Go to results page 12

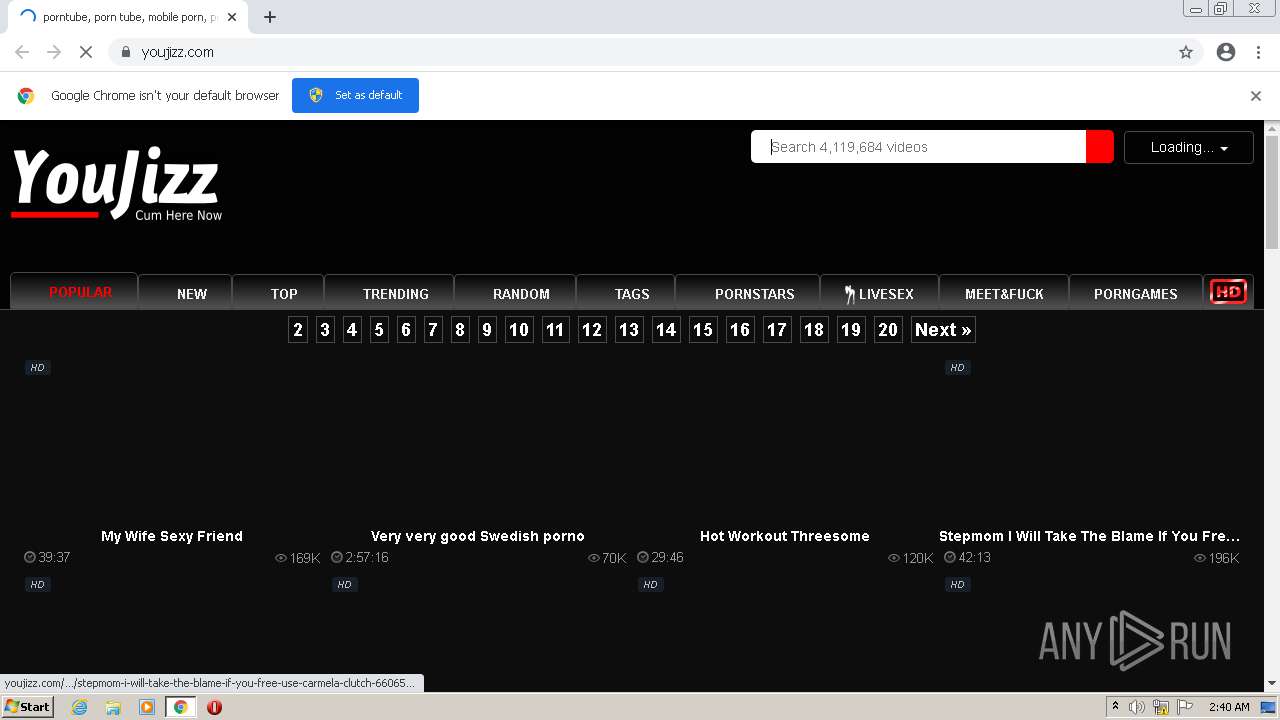592,330
